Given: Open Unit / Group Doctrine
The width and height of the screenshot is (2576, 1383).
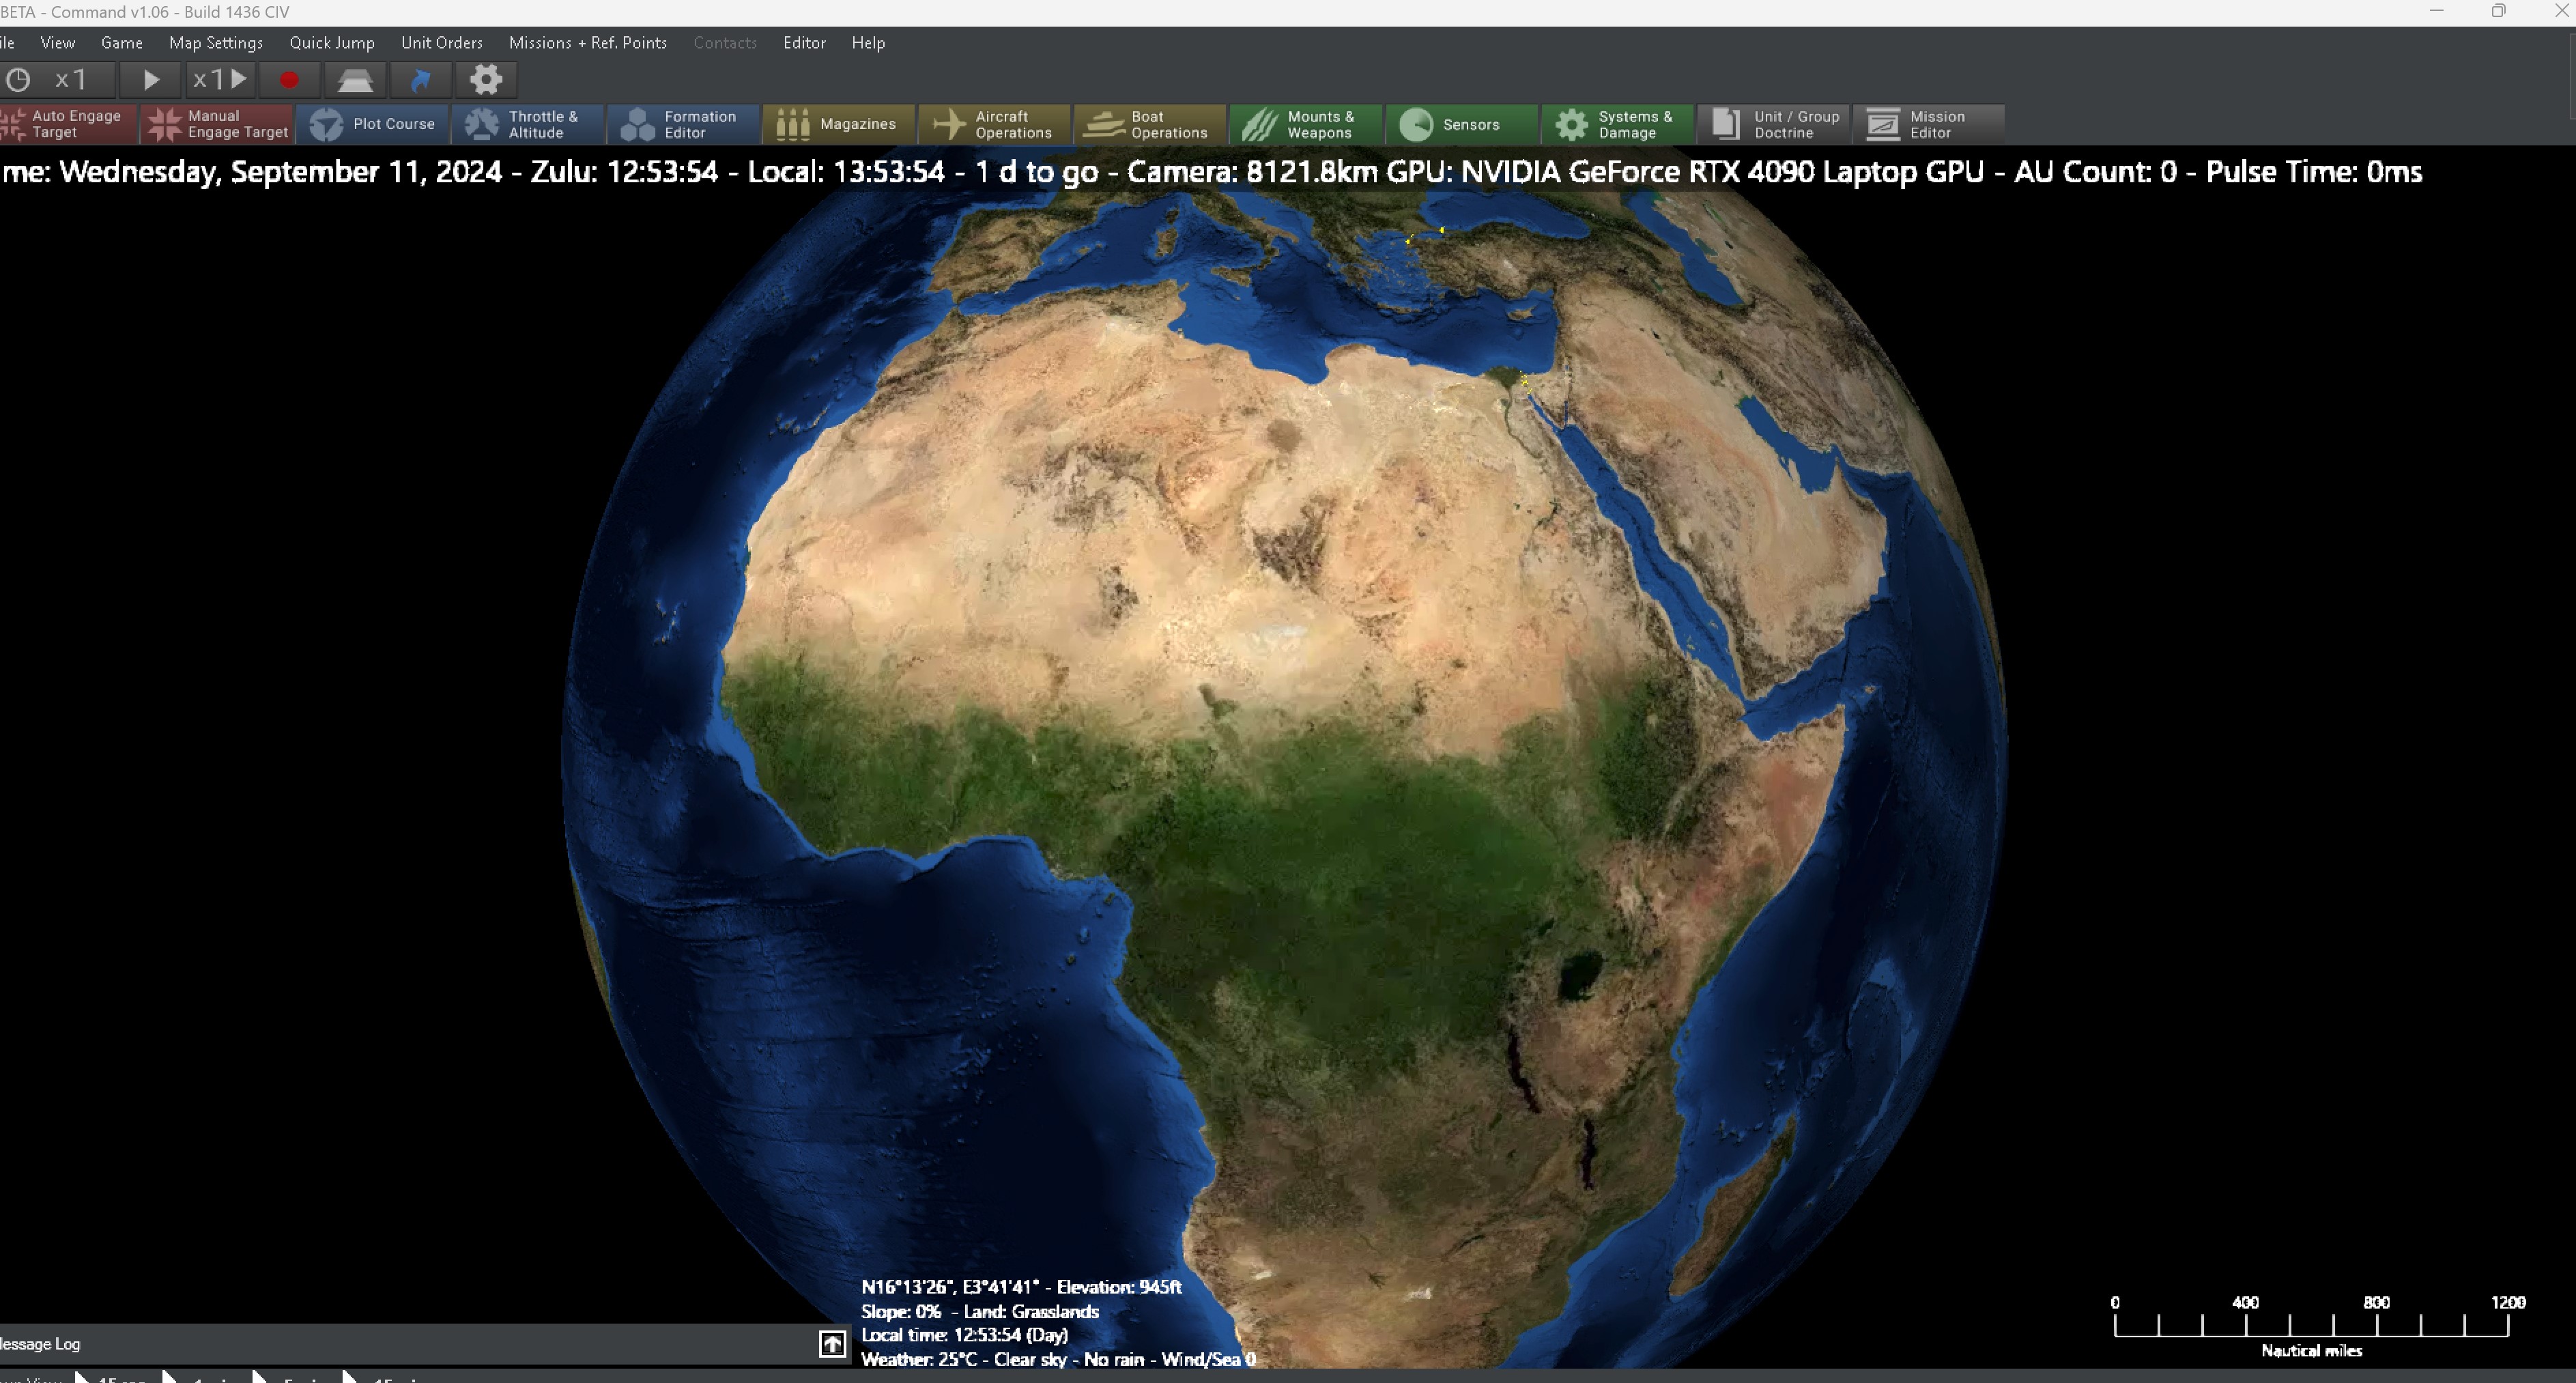Looking at the screenshot, I should pyautogui.click(x=1773, y=125).
